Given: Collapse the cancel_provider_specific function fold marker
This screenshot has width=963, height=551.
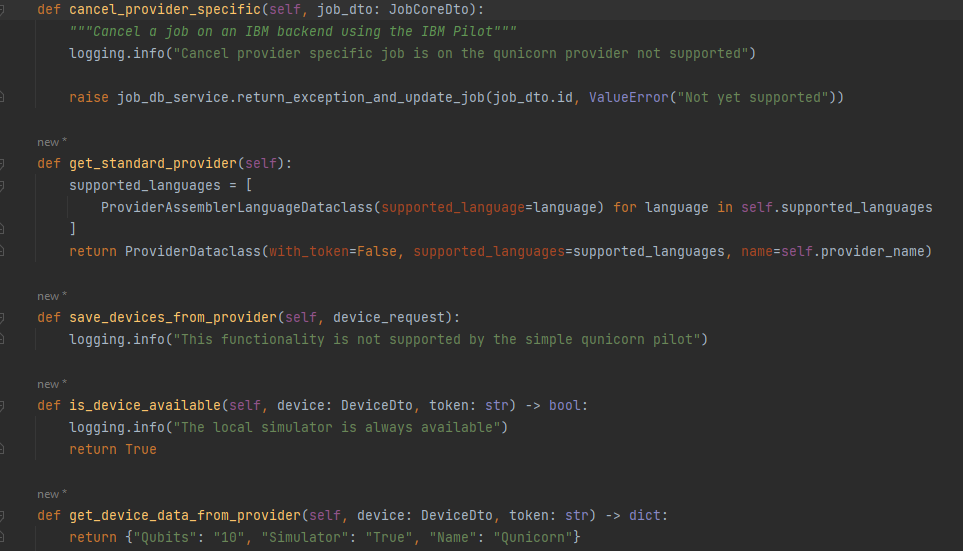Looking at the screenshot, I should [2, 10].
